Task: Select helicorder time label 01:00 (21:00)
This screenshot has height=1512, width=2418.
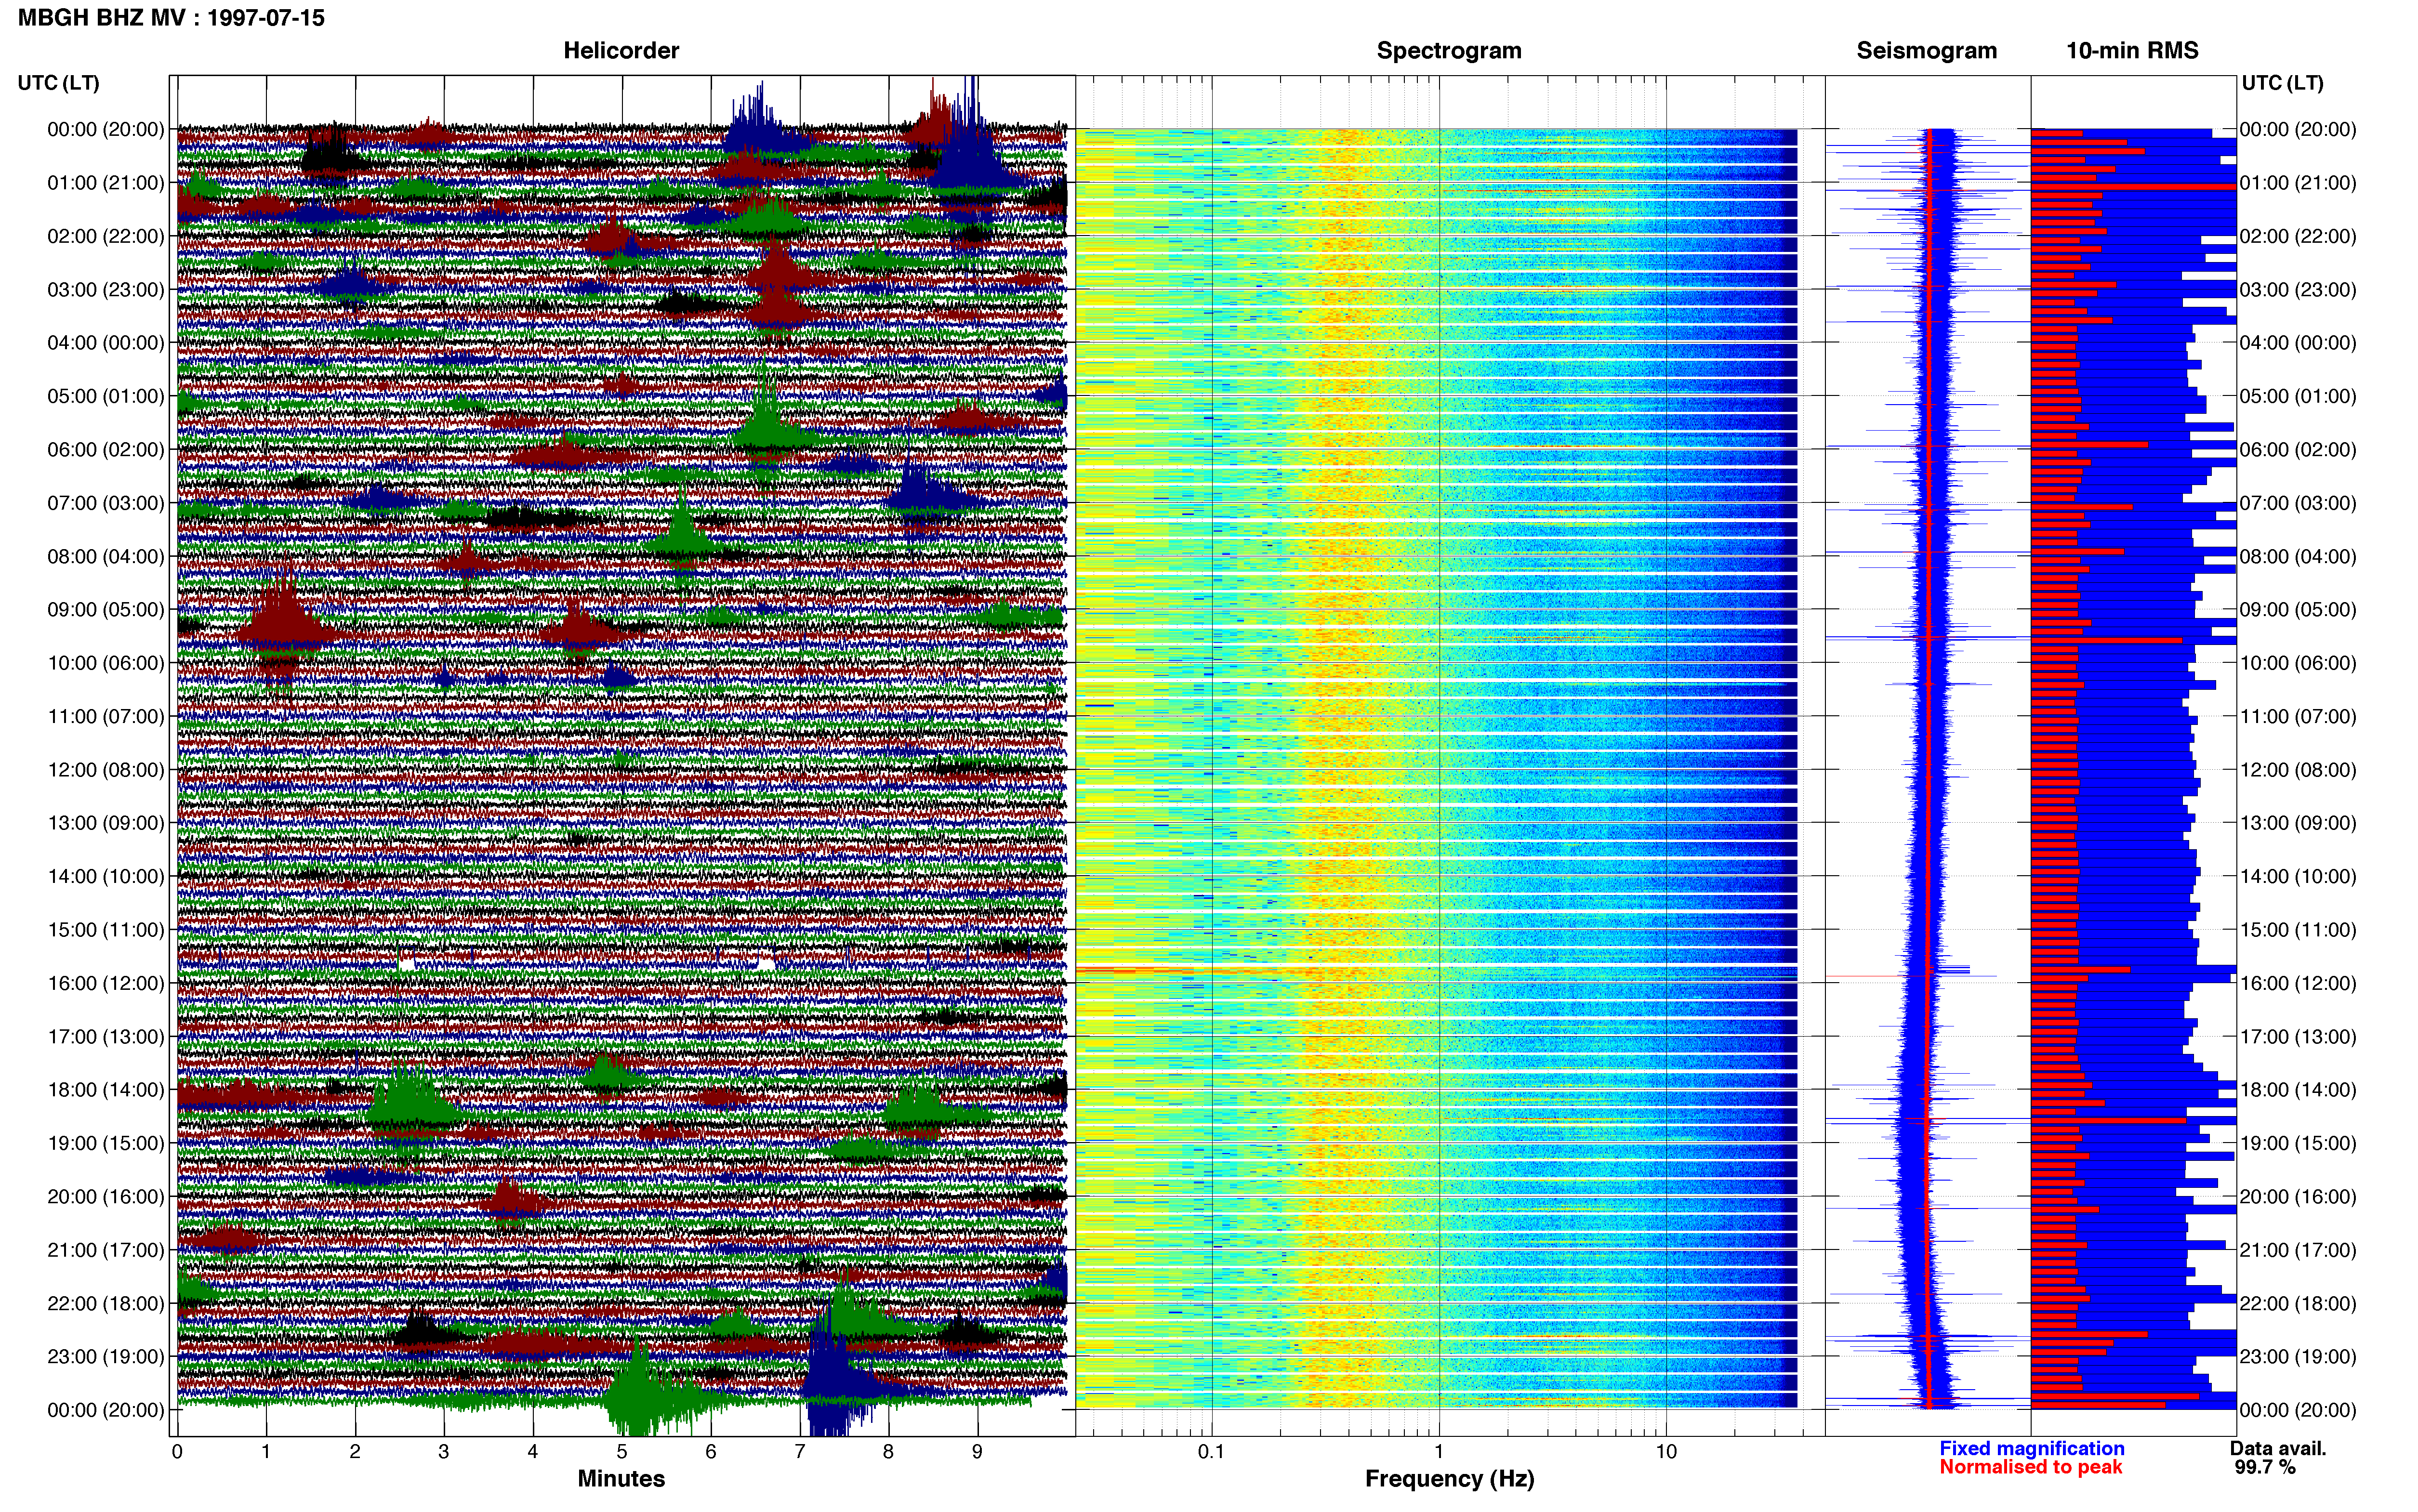Action: pos(106,183)
